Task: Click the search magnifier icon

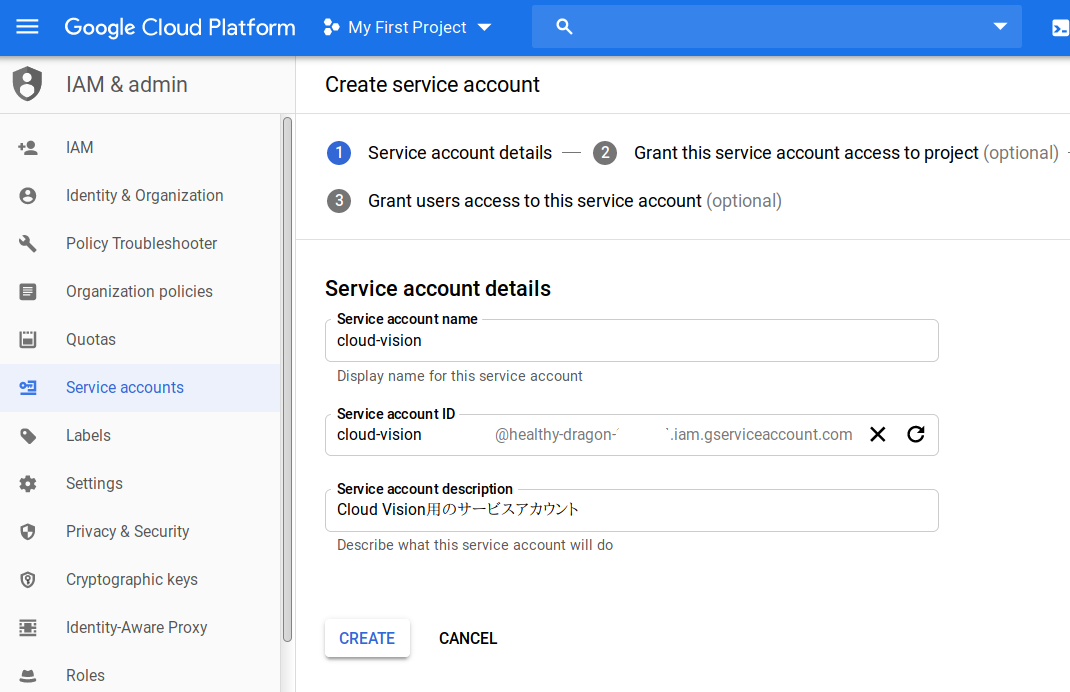Action: (x=564, y=27)
